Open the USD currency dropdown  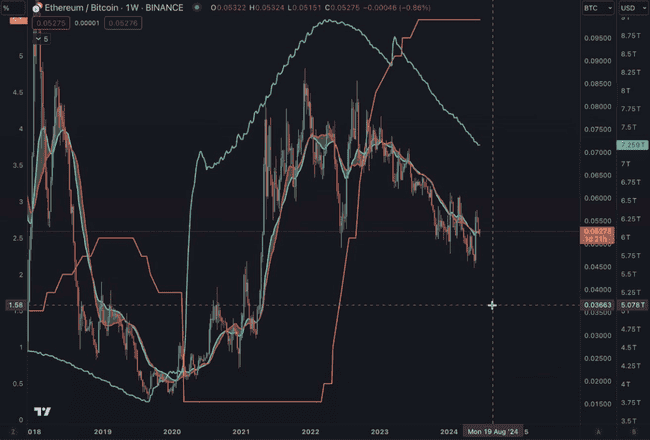coord(633,8)
